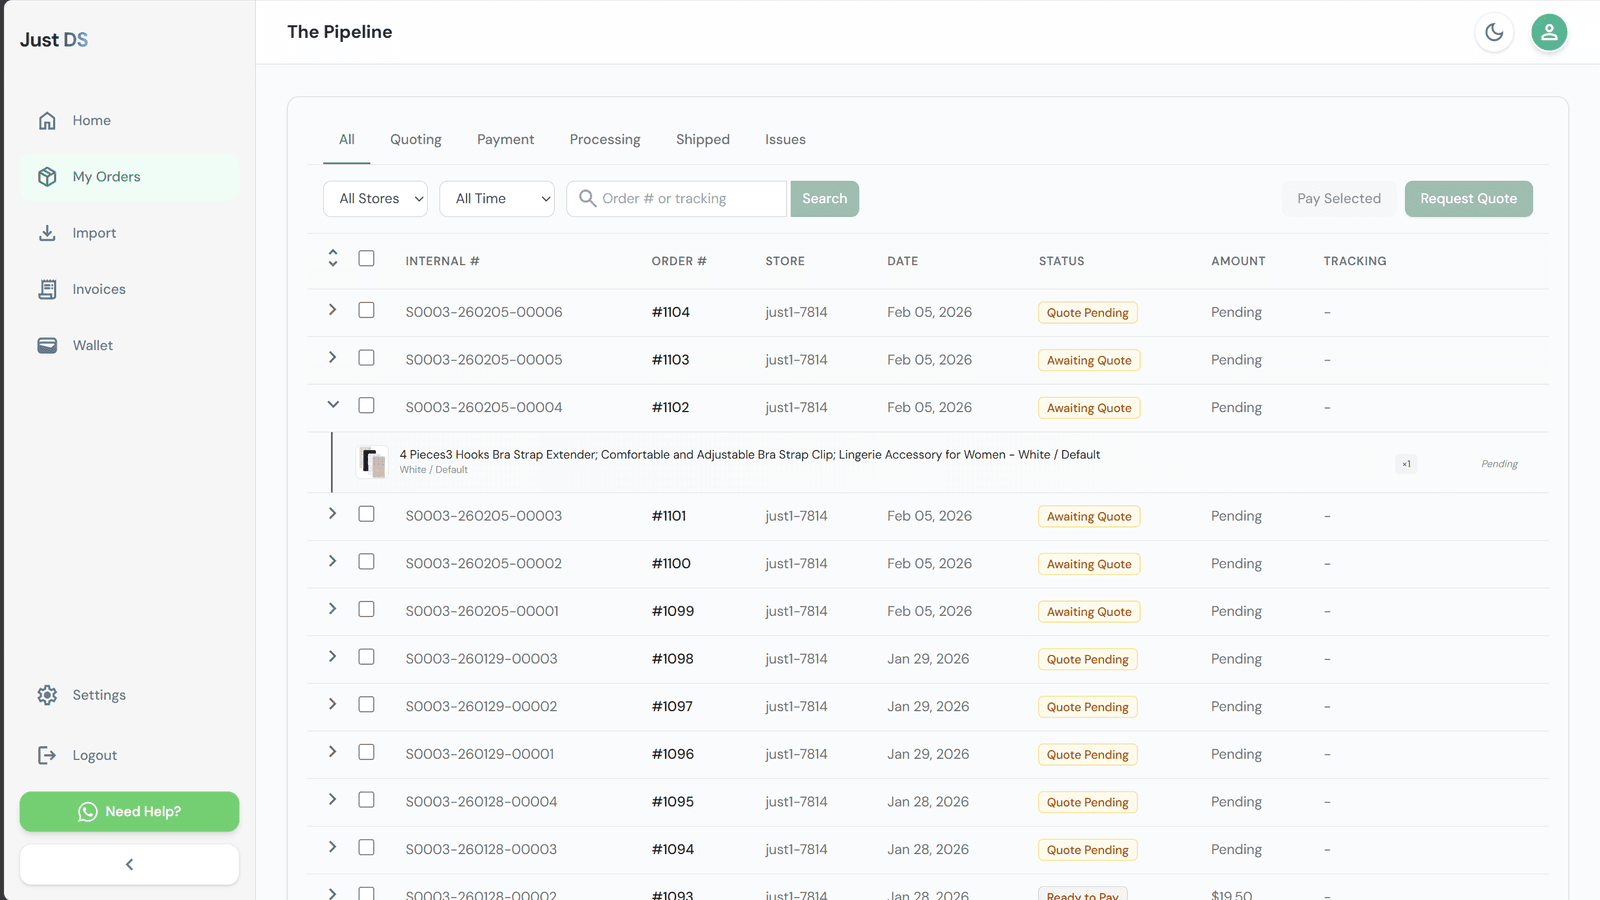
Task: Click the x1 quantity badge
Action: 1406,464
